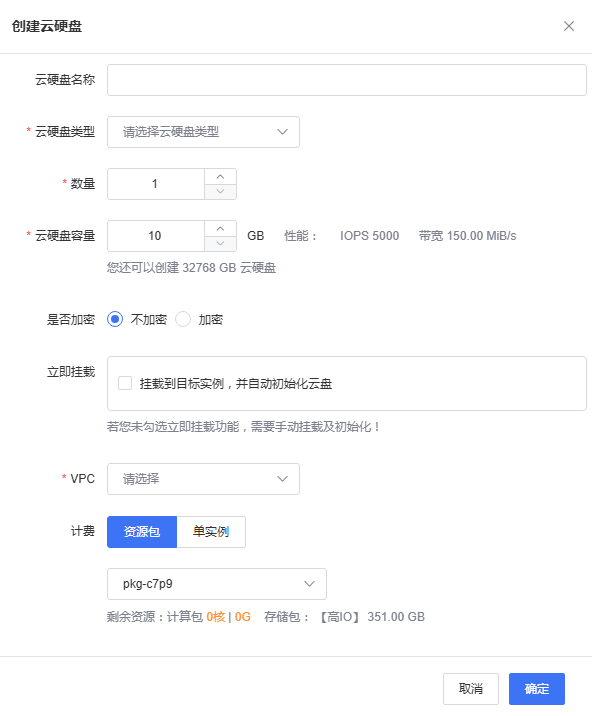
Task: Click the 确定 button
Action: tap(537, 689)
